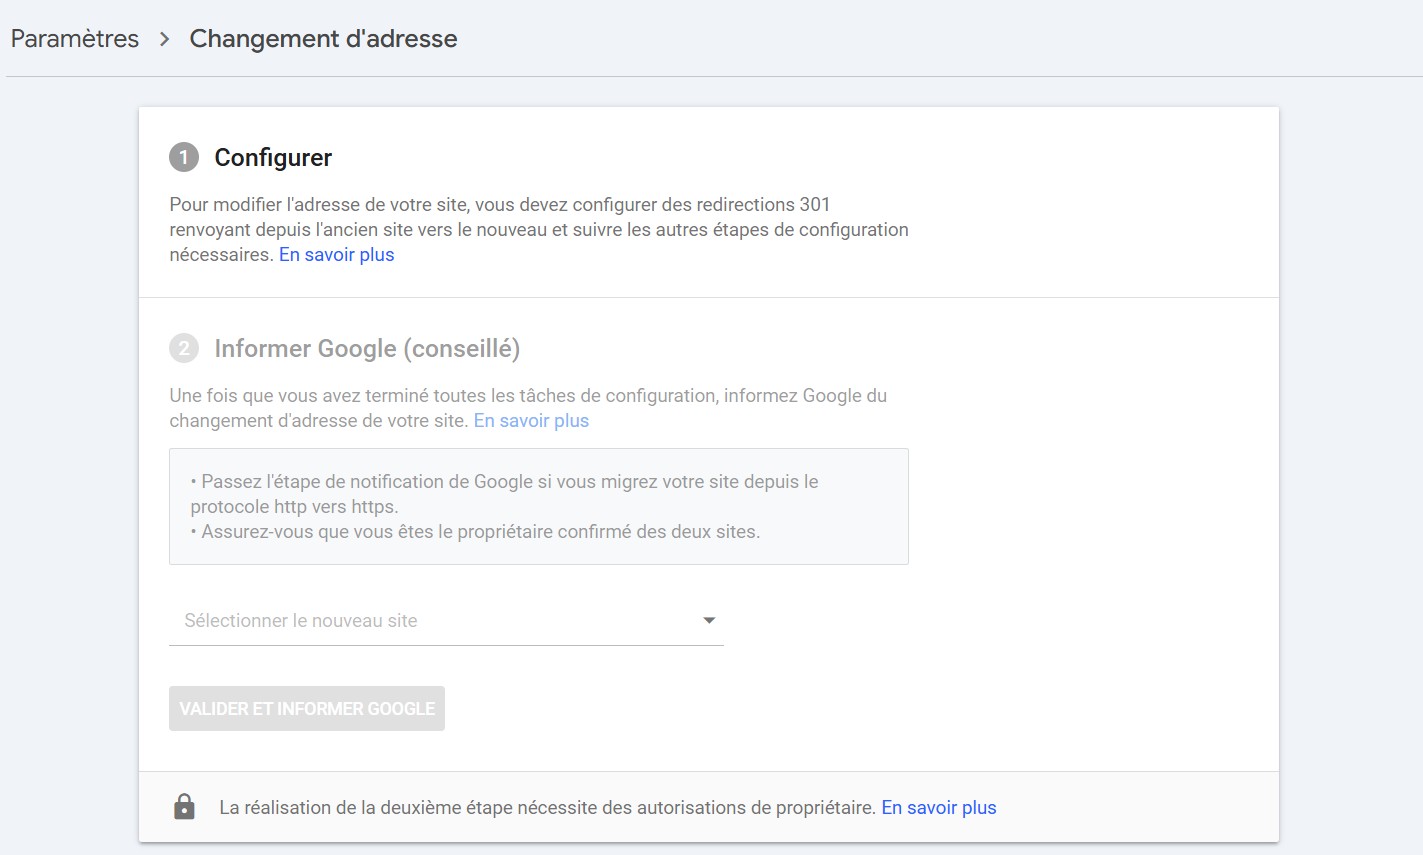Click the Configurer section heading

273,158
